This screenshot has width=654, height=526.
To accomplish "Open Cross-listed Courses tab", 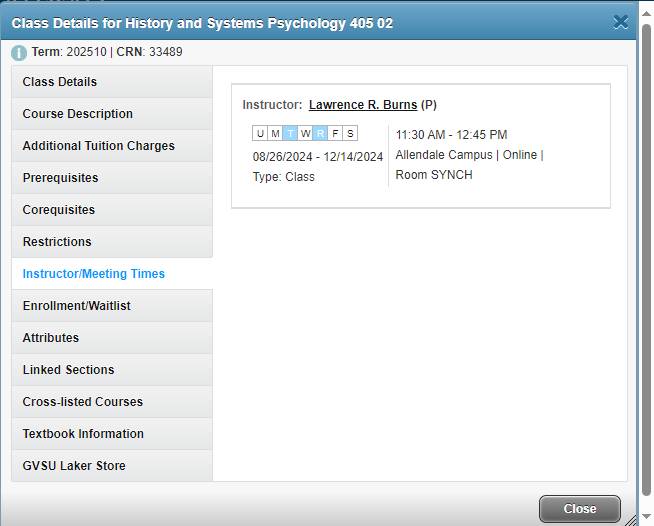I will click(x=83, y=402).
